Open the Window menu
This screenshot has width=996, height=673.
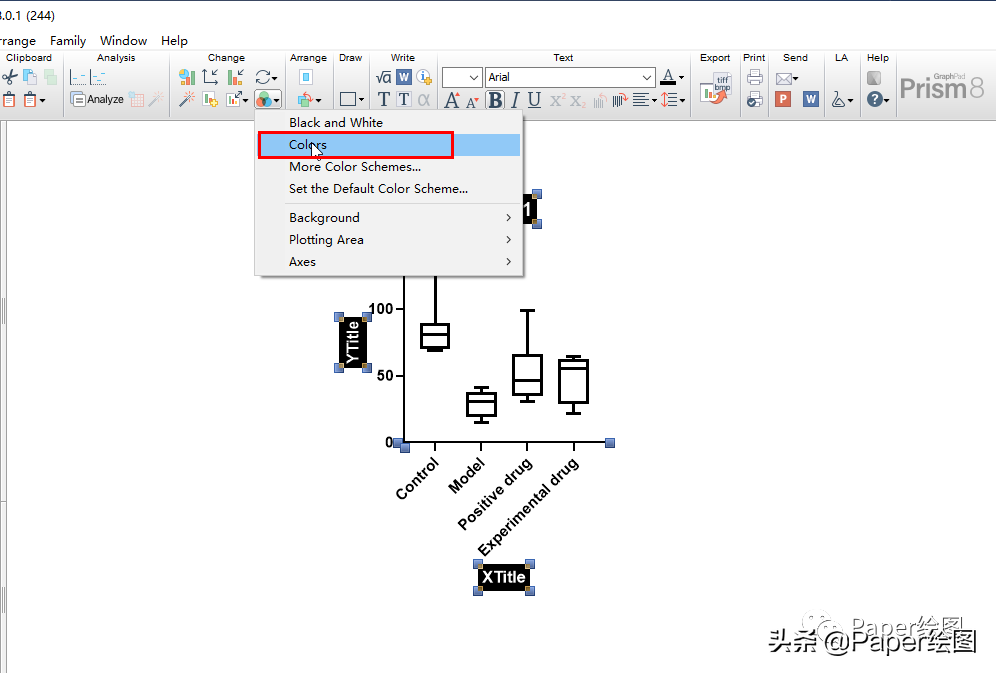click(x=123, y=41)
